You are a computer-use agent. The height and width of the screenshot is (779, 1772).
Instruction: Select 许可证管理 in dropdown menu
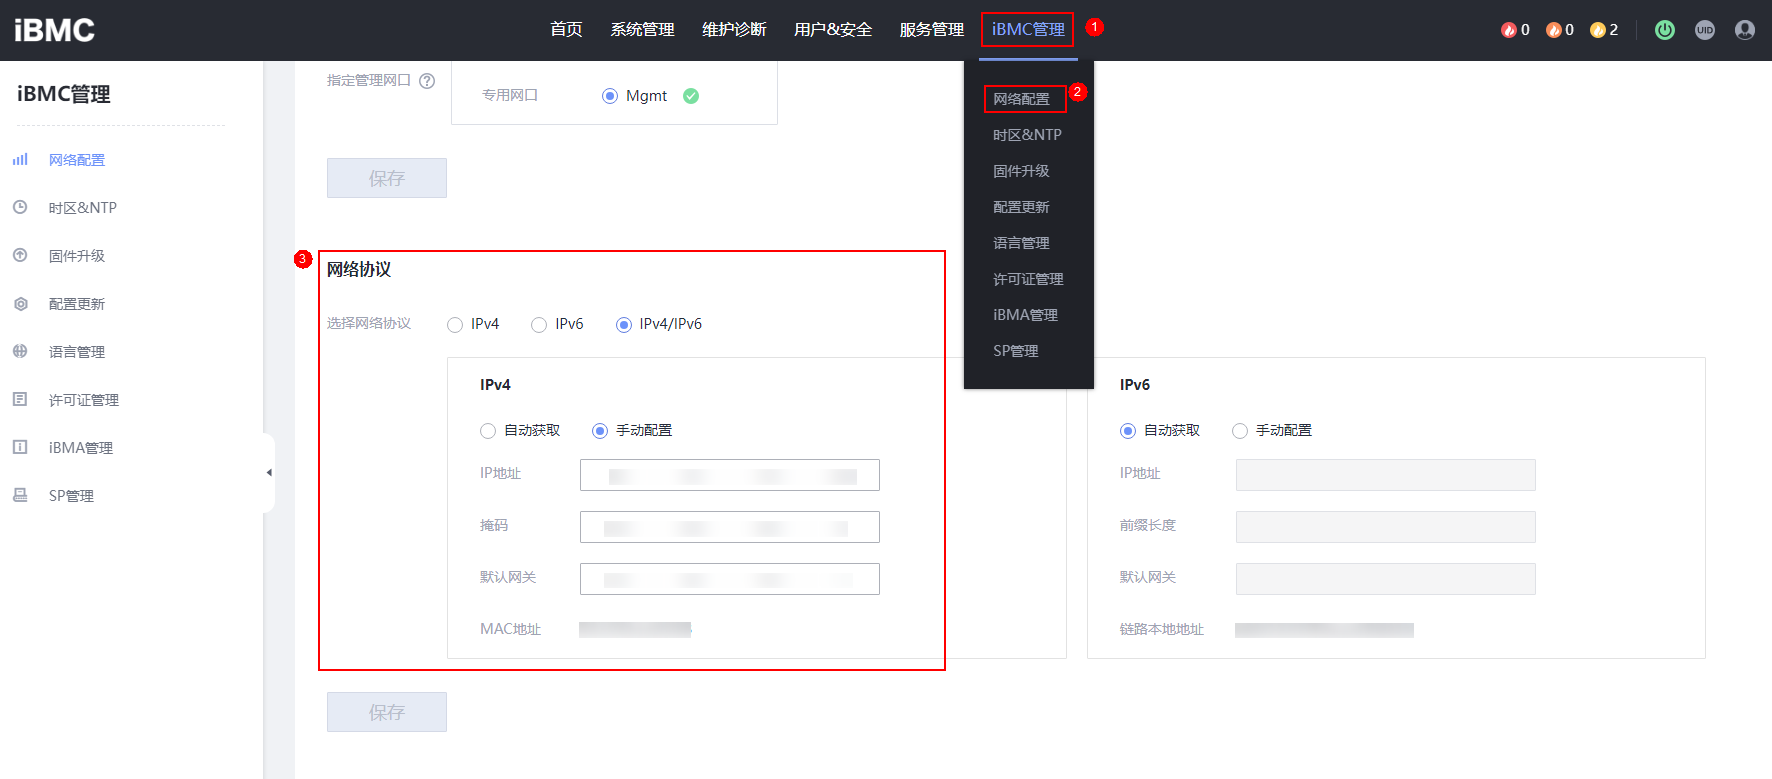[1028, 279]
